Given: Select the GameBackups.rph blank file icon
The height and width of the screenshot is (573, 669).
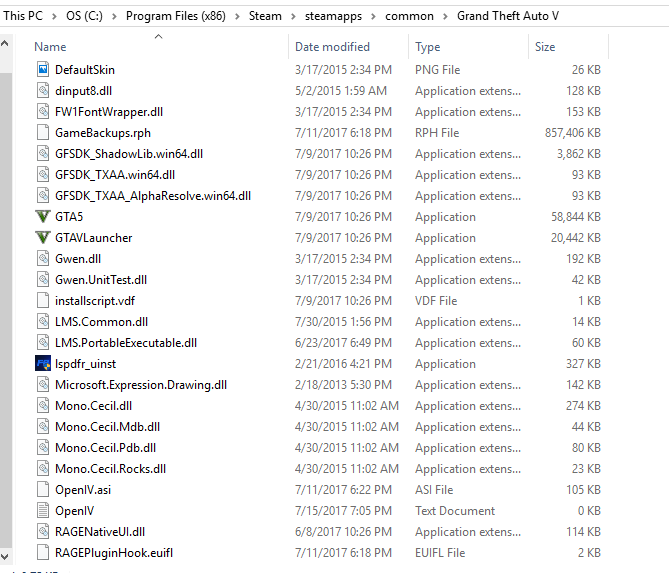Looking at the screenshot, I should click(43, 132).
